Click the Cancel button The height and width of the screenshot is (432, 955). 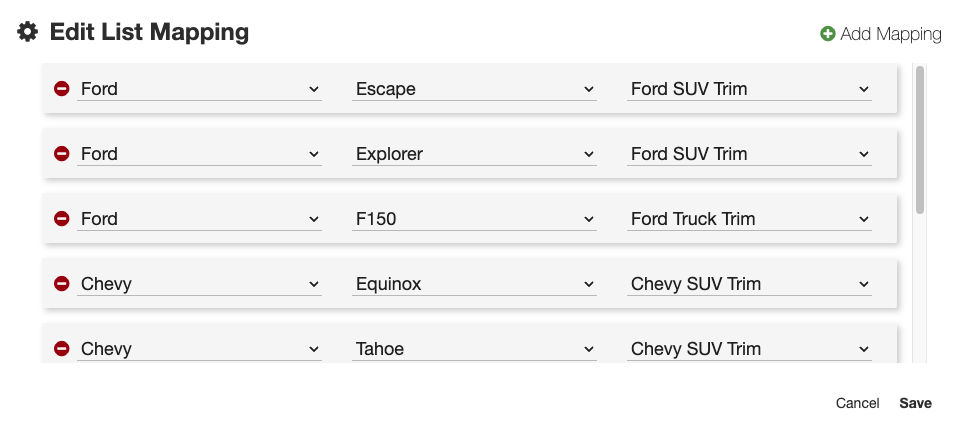point(857,403)
